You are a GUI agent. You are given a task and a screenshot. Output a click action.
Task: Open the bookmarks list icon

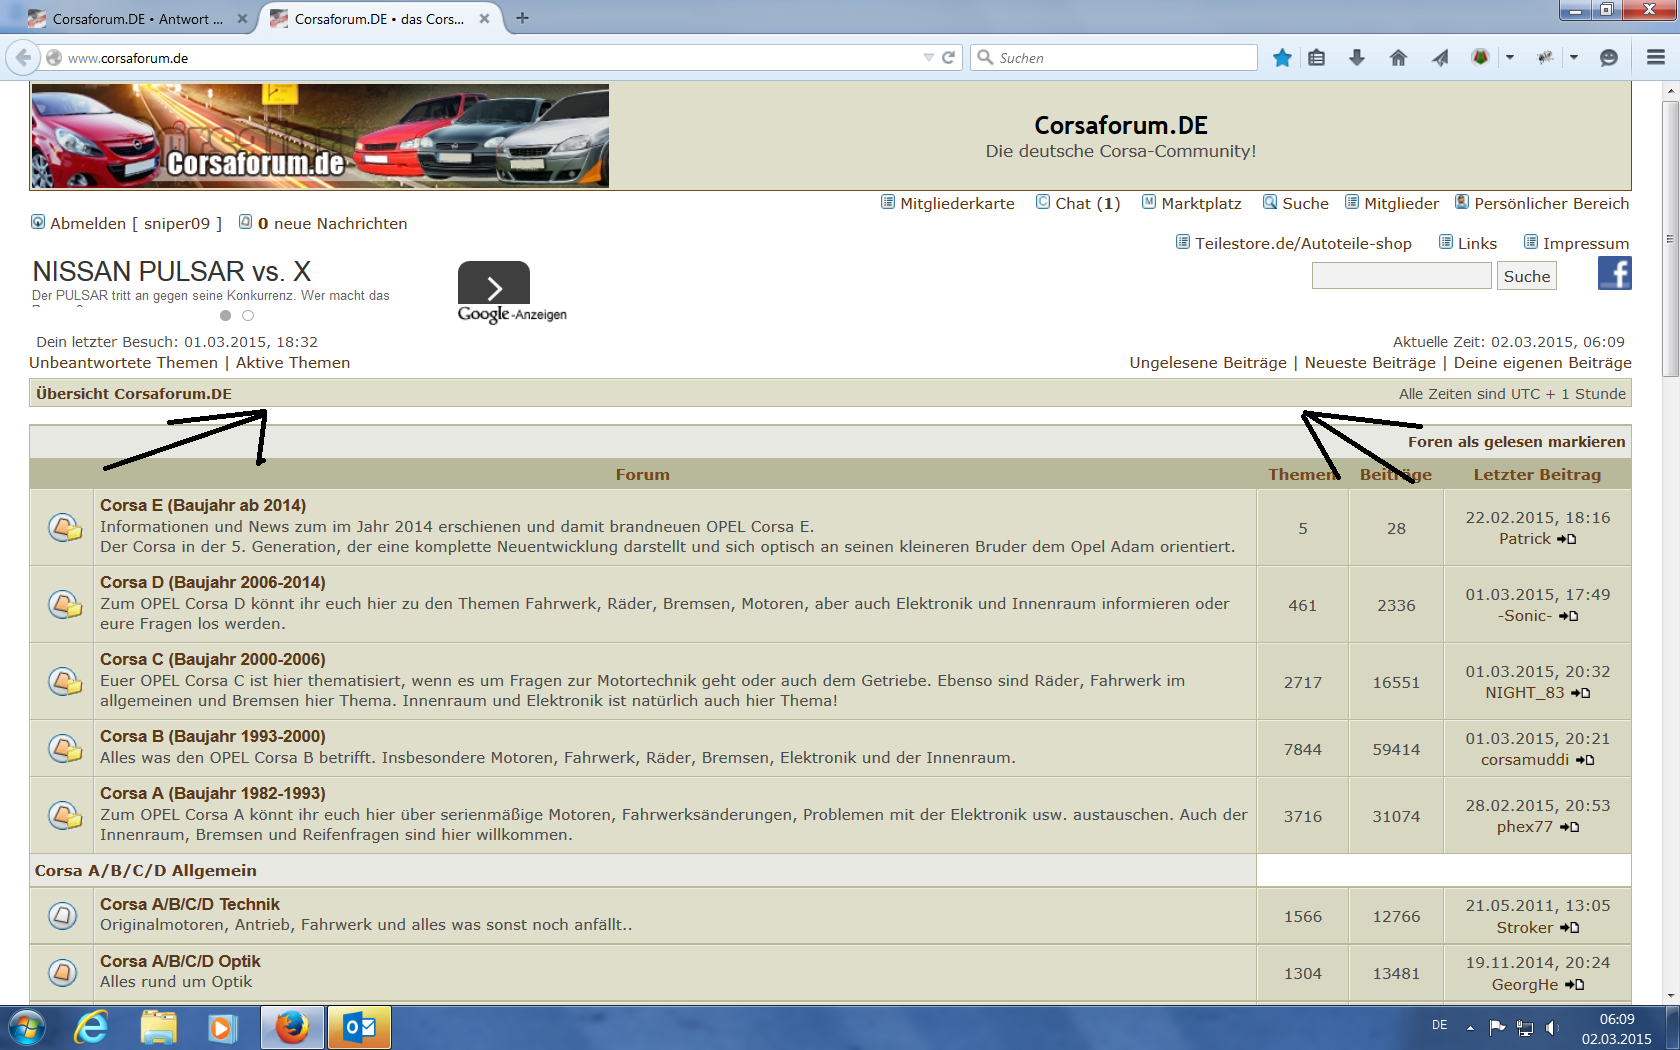[1317, 58]
